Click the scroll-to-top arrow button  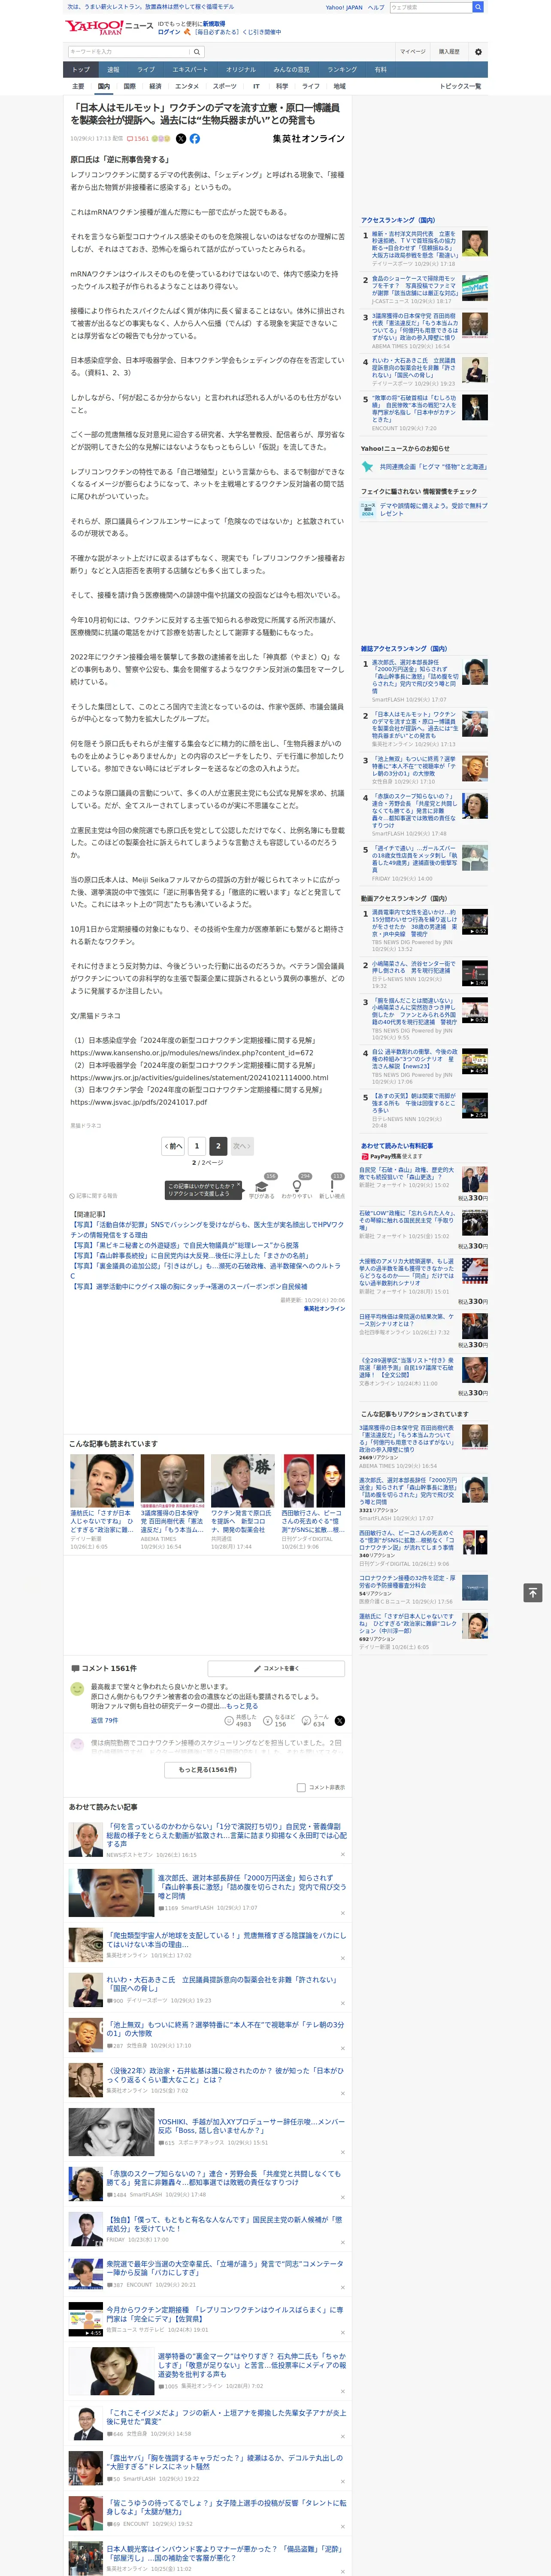[533, 1592]
